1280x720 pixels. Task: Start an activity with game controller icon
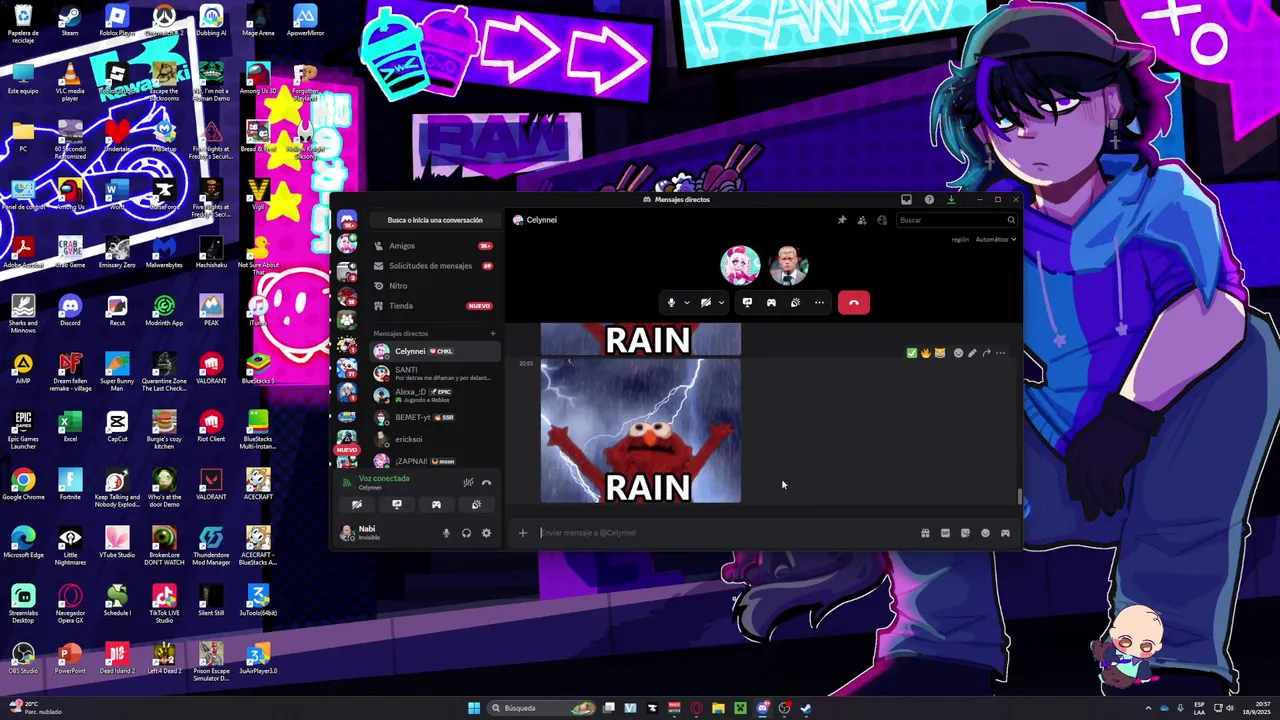(x=771, y=303)
